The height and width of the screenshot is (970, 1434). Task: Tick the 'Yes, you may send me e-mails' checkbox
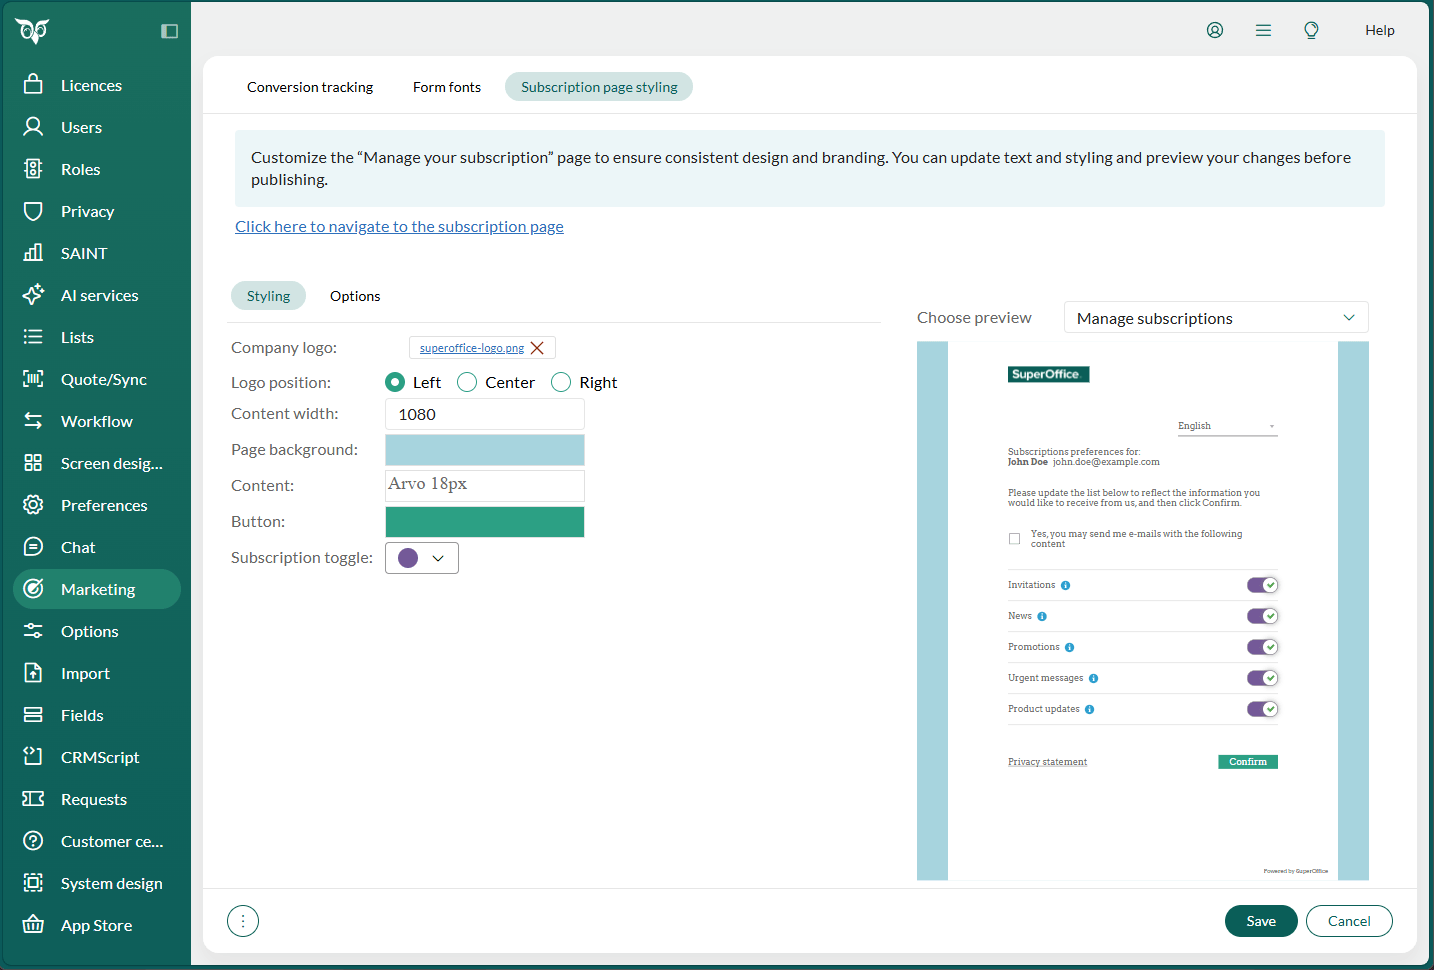coord(1015,539)
